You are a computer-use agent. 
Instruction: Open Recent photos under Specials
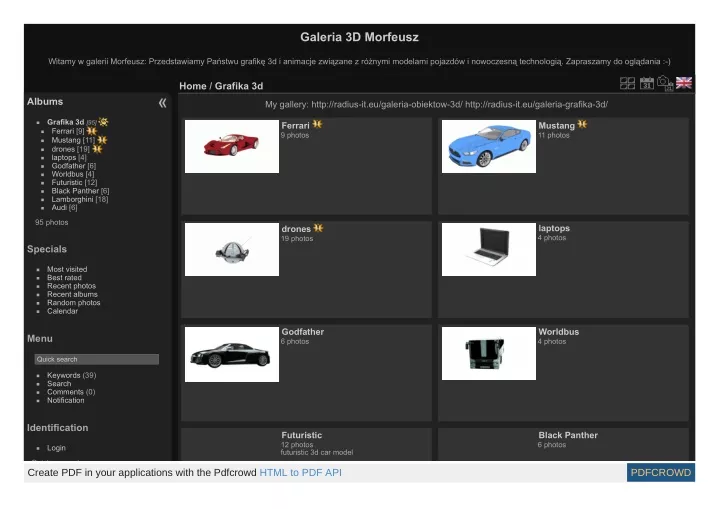(71, 286)
